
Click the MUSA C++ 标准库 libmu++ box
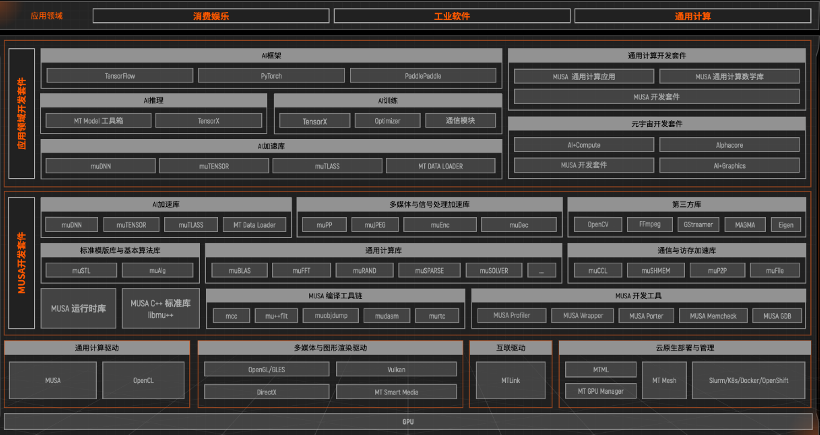[161, 308]
